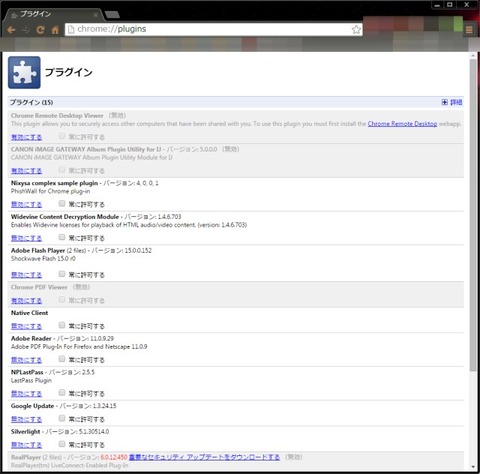Check always allow for Google Update
480x474 pixels.
pos(62,418)
